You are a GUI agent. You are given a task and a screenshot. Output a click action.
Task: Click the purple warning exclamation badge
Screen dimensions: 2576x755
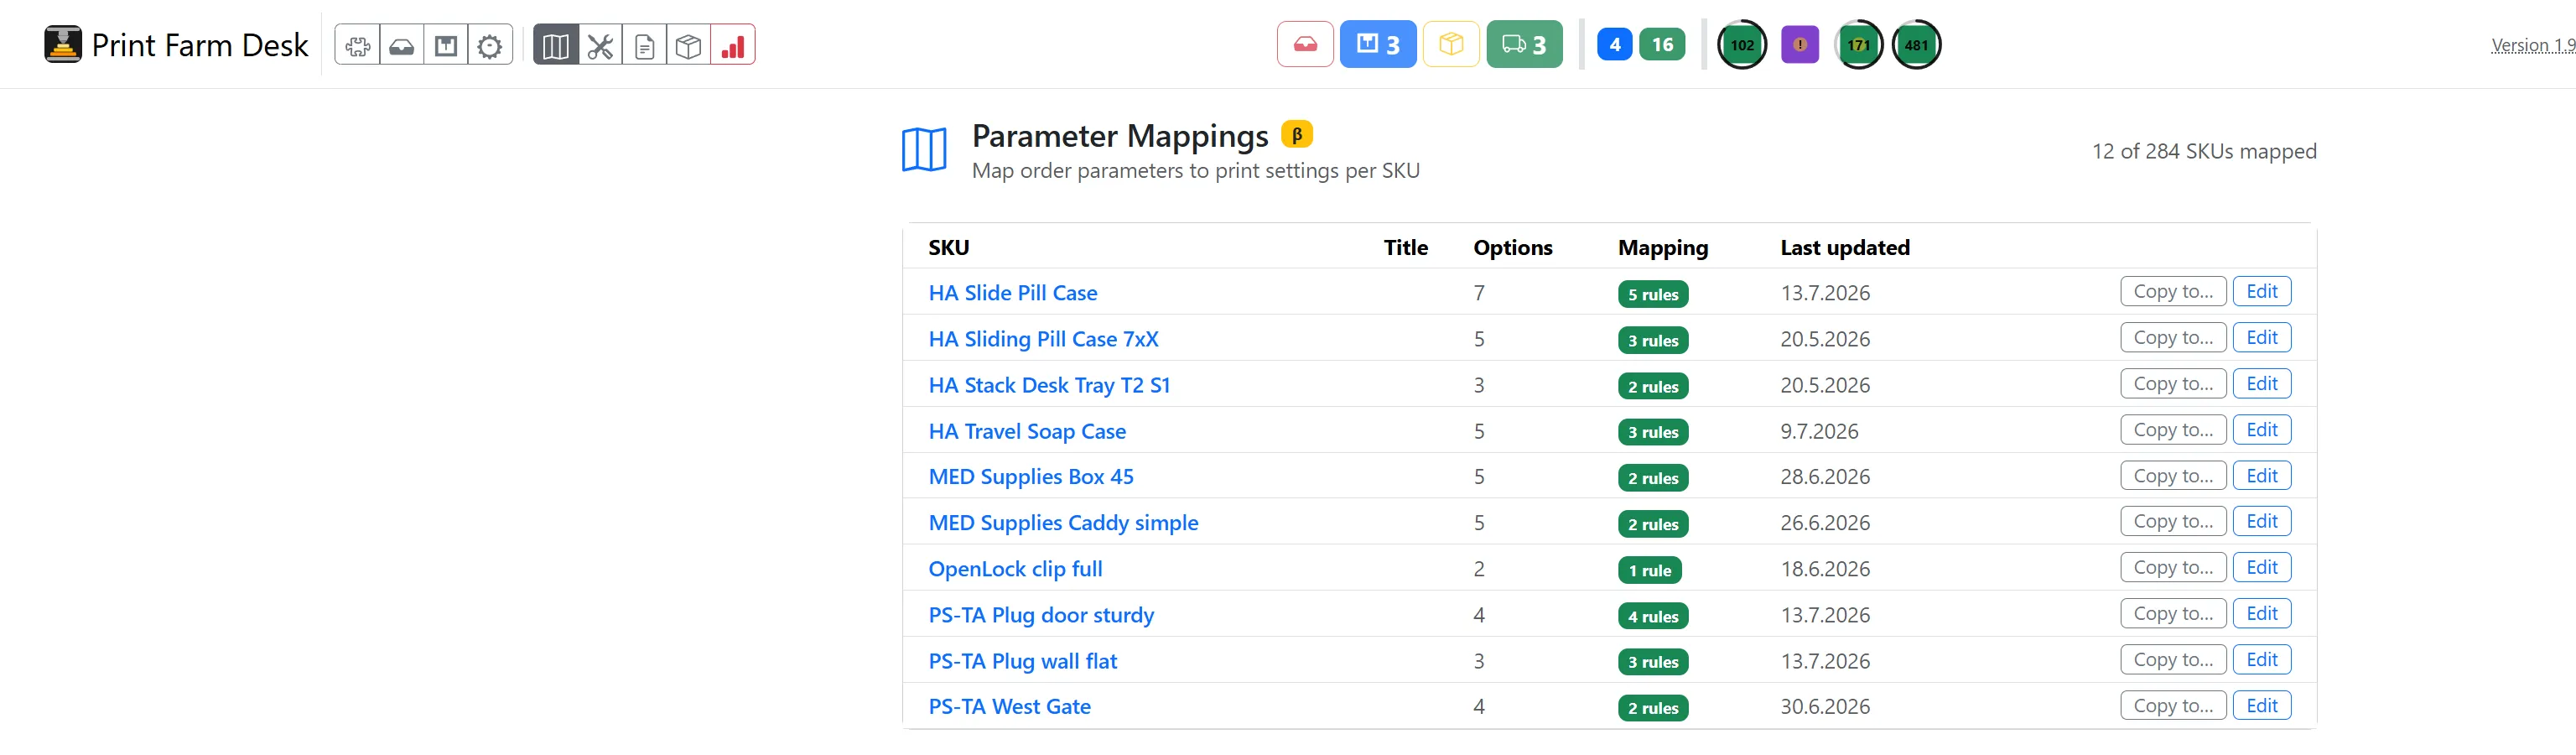coord(1800,44)
